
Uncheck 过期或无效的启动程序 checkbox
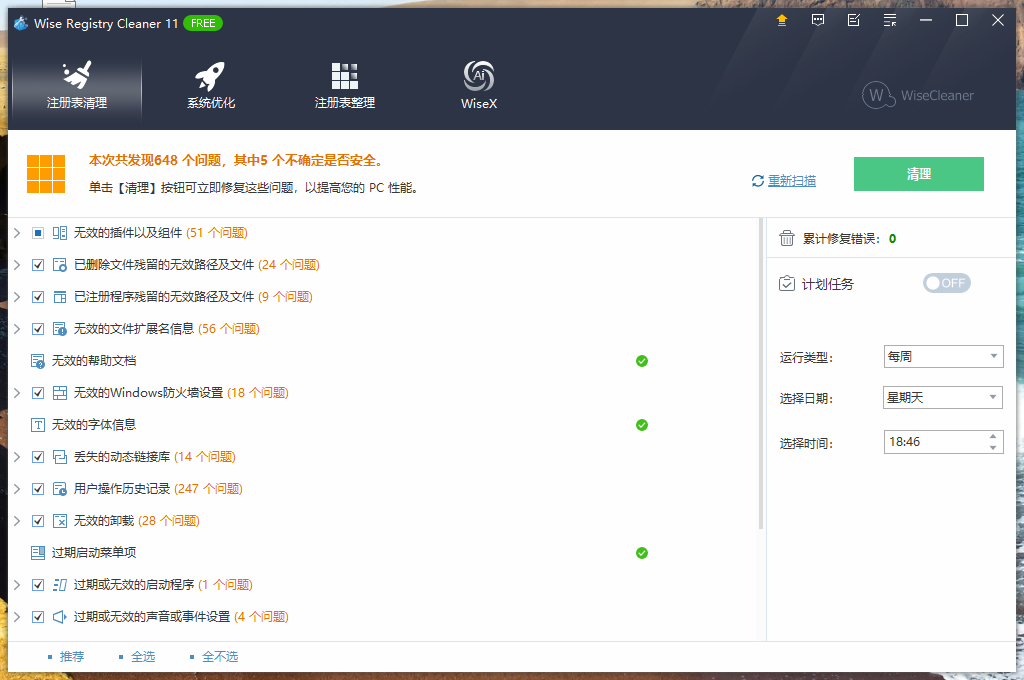tap(38, 585)
